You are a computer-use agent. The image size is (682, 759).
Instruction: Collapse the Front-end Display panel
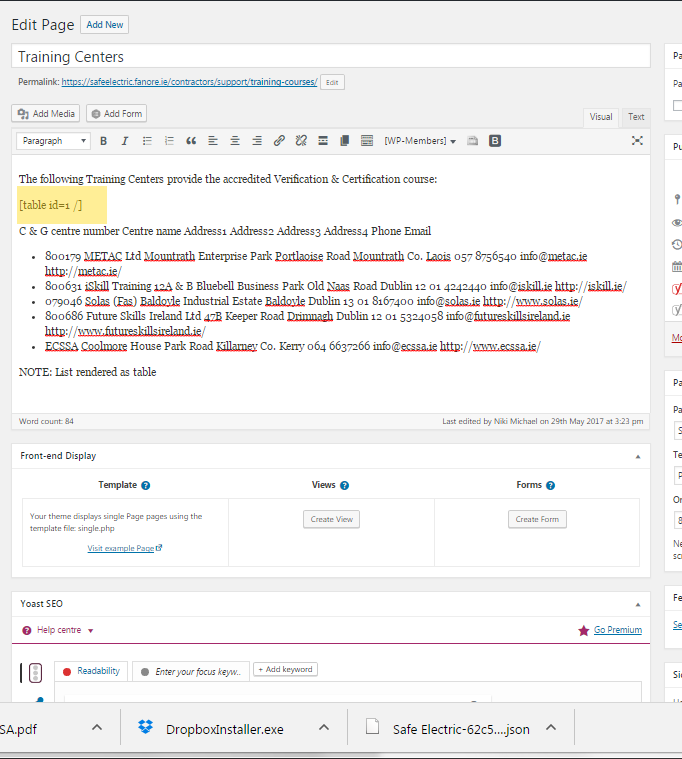point(638,456)
